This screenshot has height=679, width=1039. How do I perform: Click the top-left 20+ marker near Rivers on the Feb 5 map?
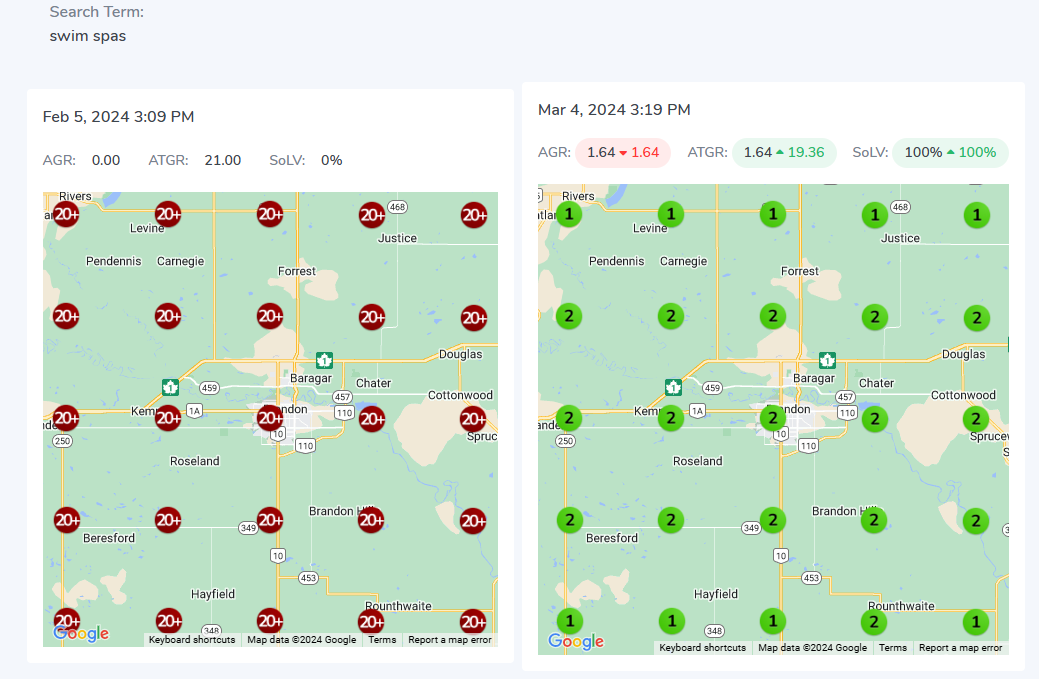tap(67, 214)
